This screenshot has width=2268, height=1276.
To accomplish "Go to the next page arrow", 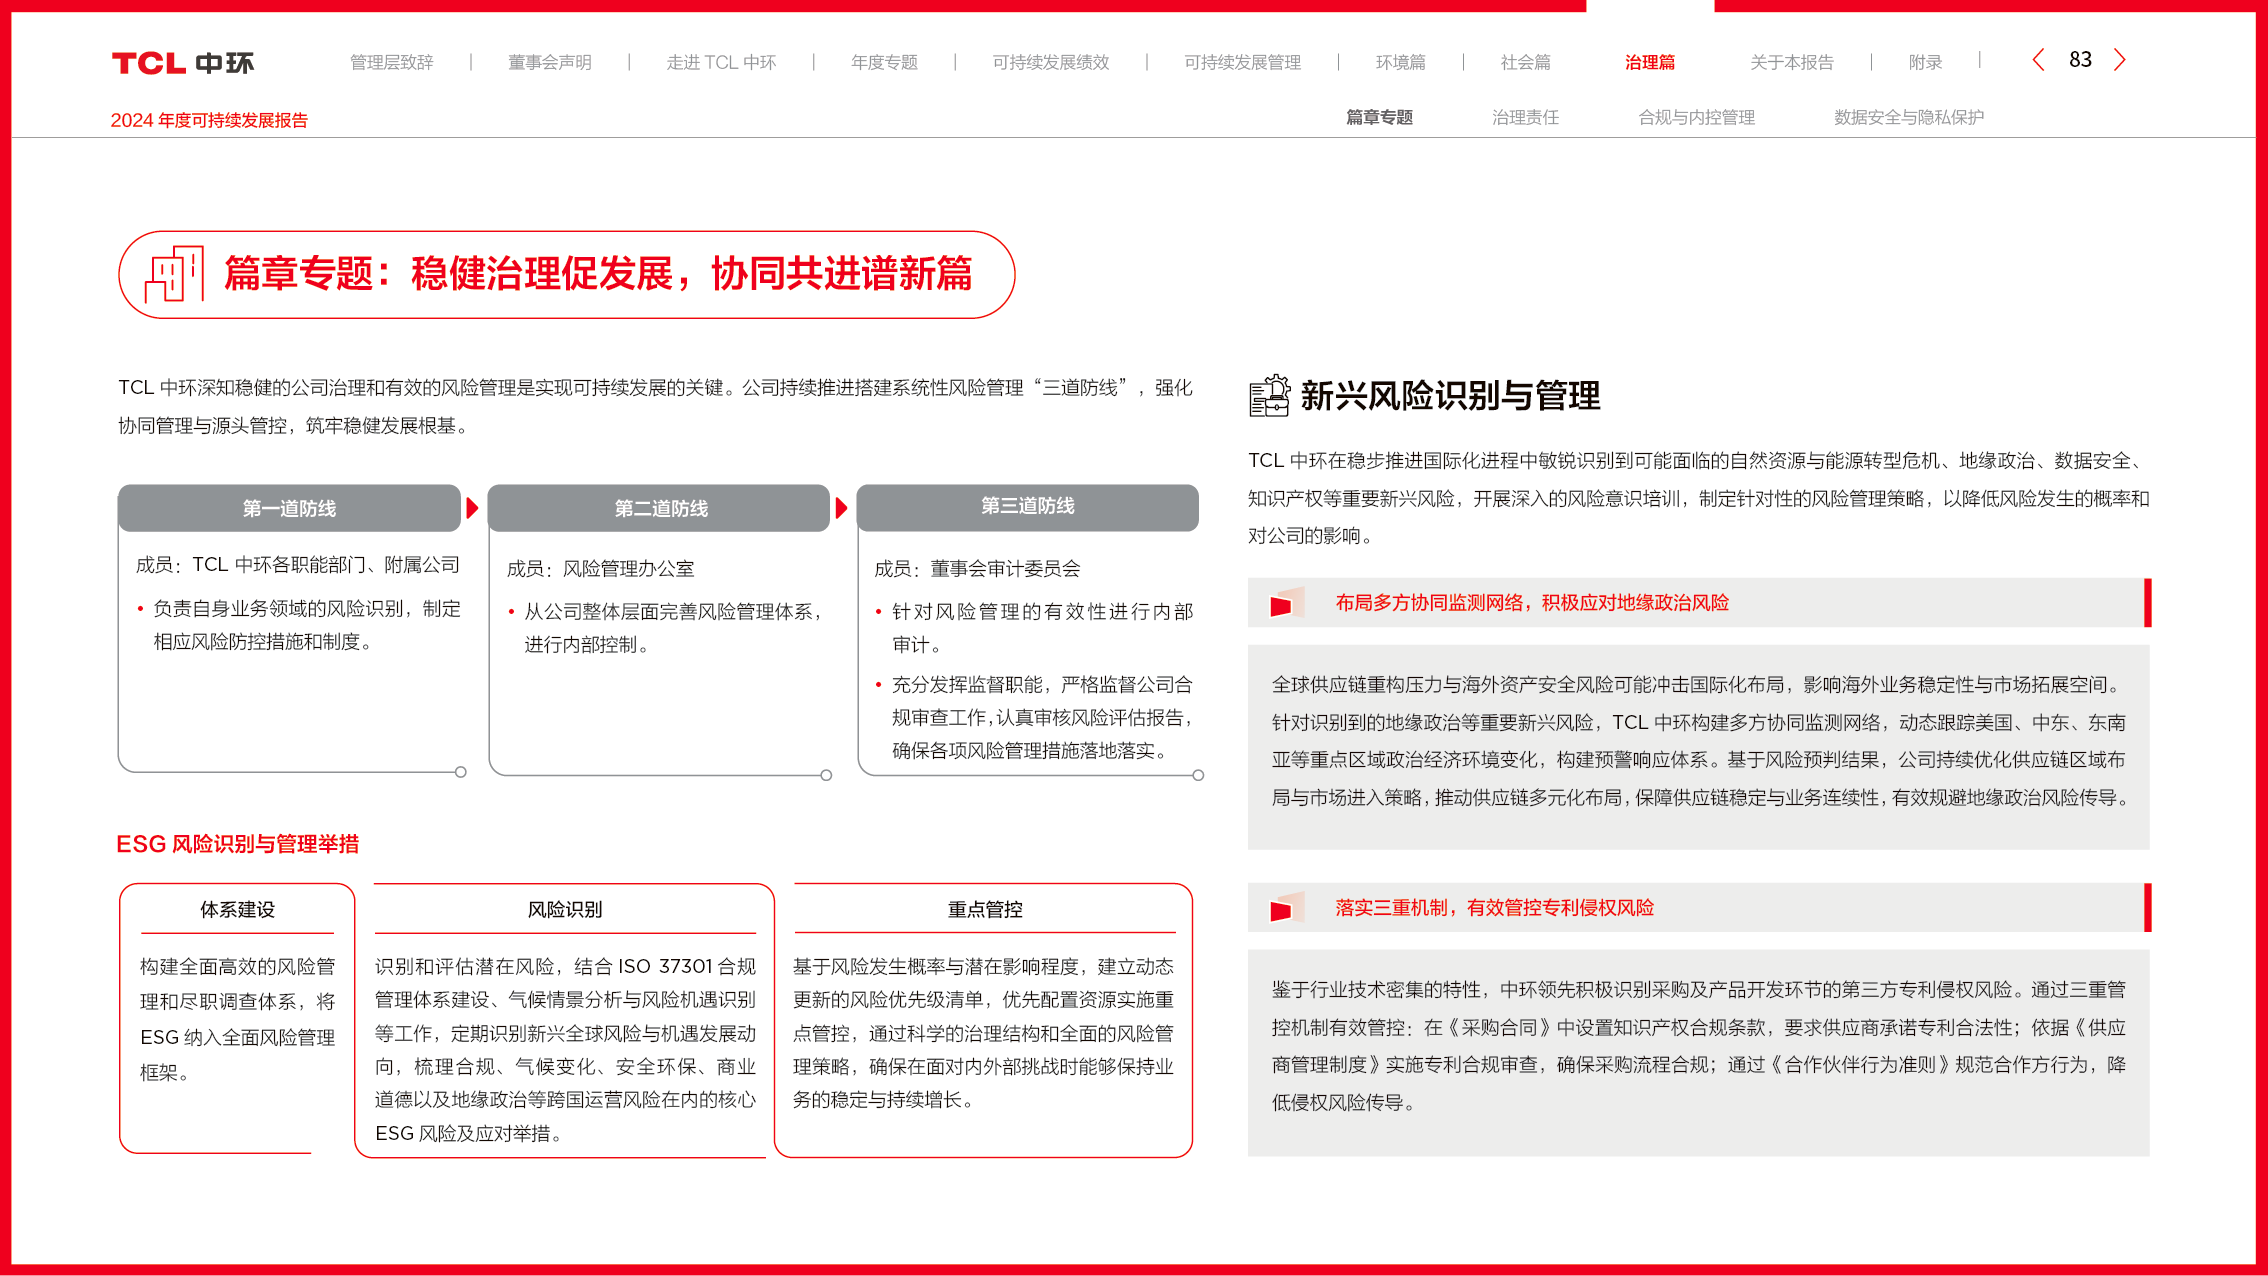I will 2120,60.
